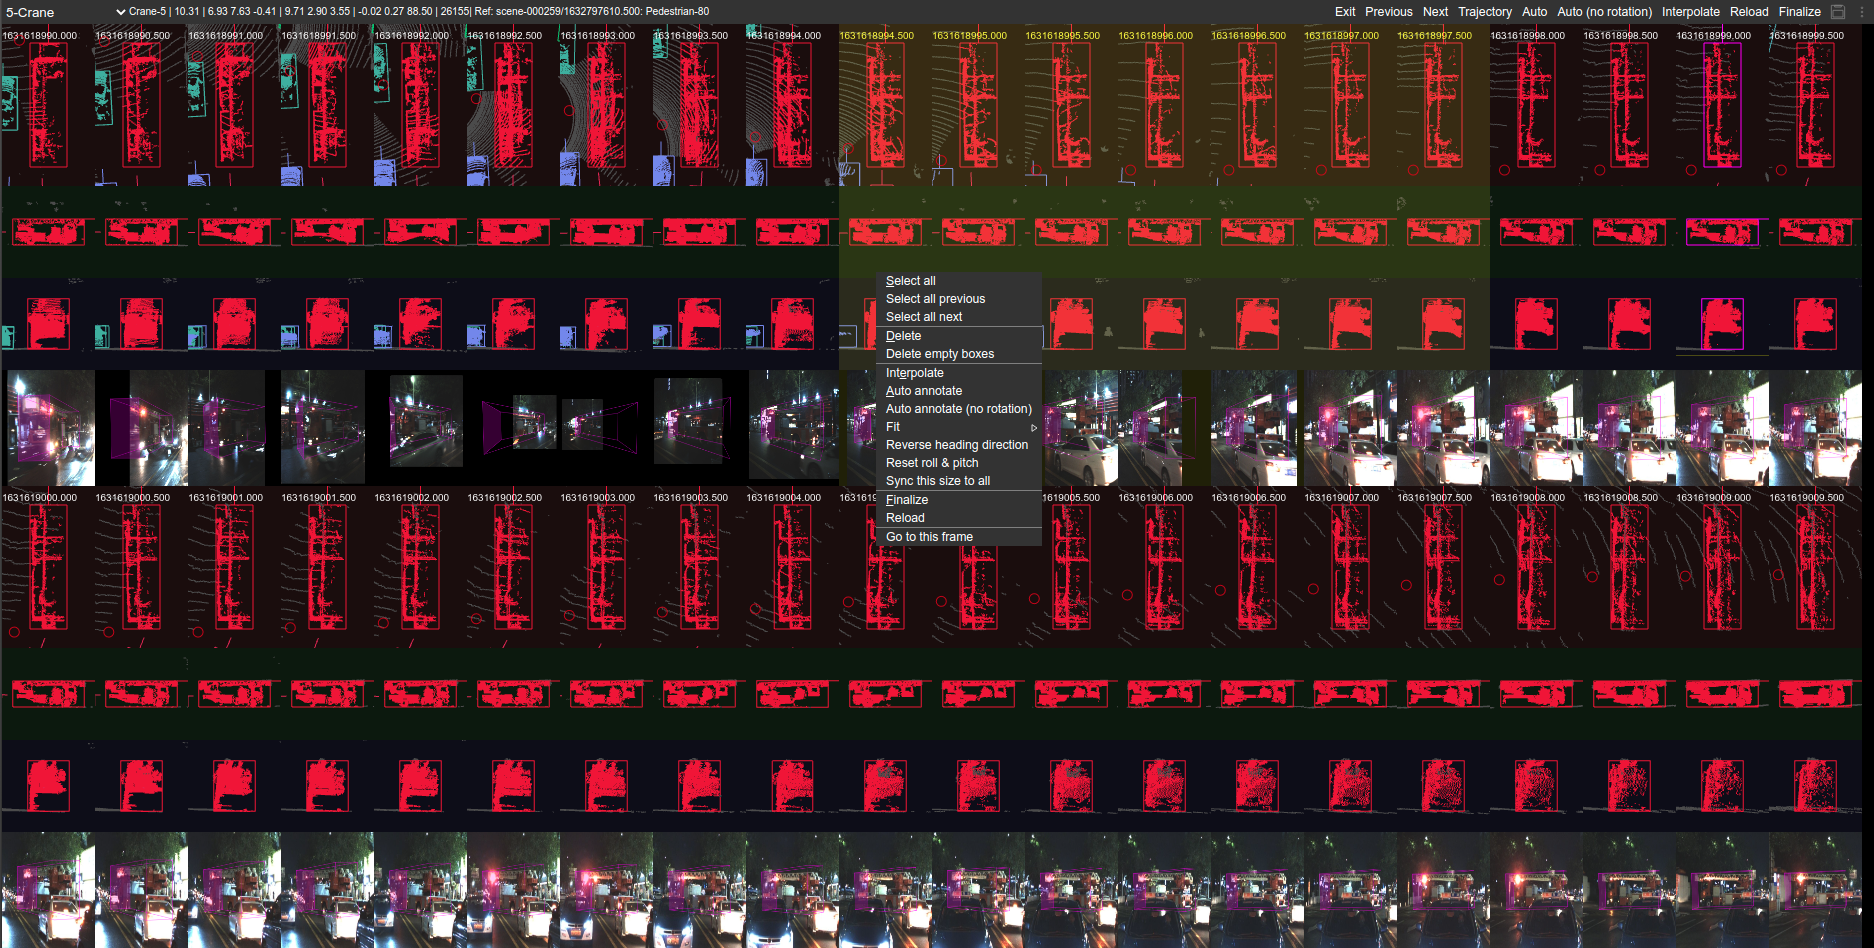Click Finalize in the top toolbar
Screen dimensions: 1874x948
(1799, 12)
